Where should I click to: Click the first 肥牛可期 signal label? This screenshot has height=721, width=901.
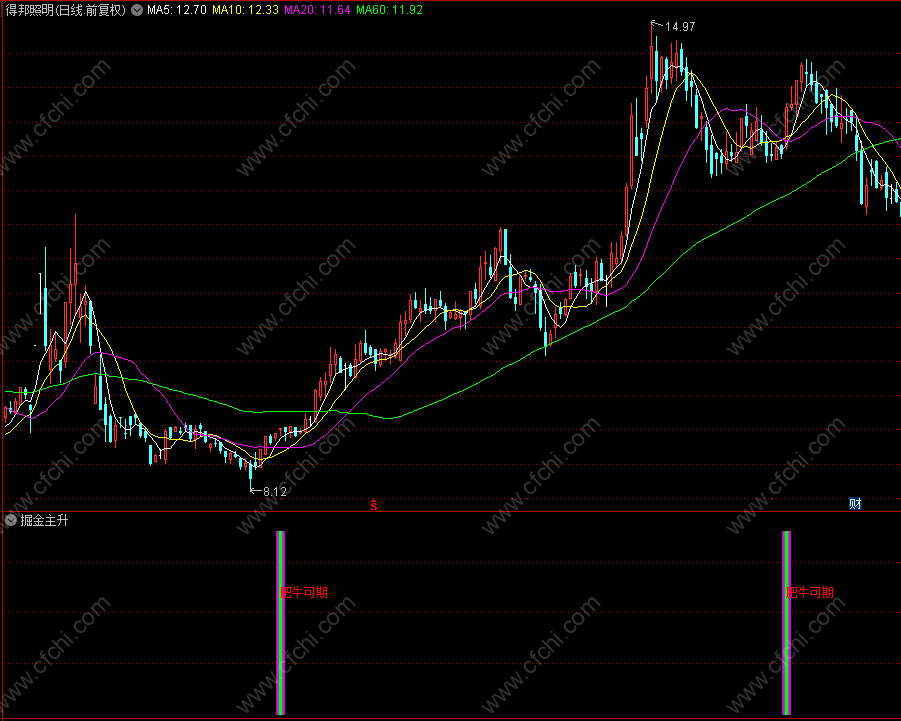point(304,592)
